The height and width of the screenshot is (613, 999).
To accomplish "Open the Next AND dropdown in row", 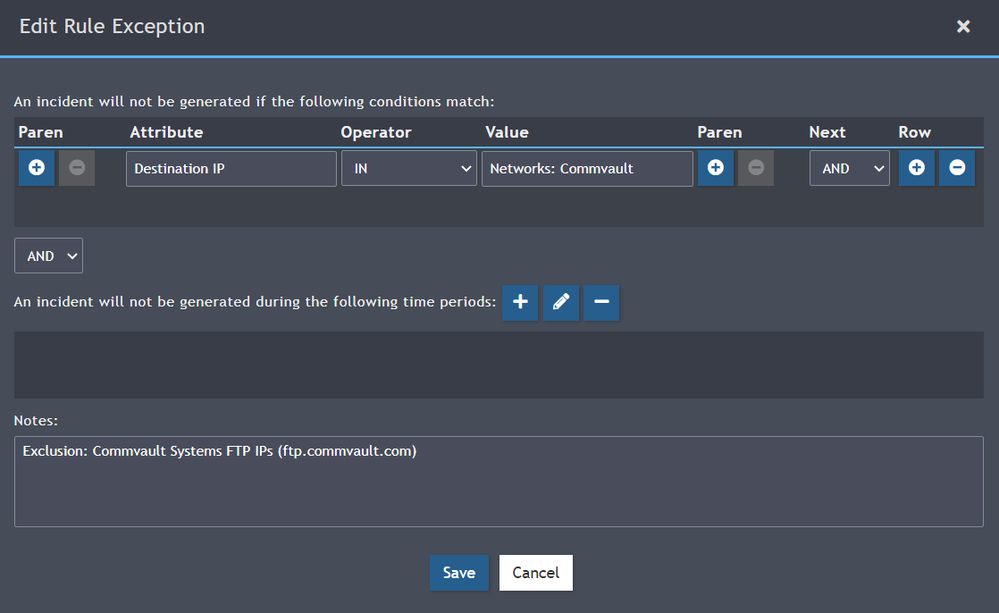I will 849,169.
